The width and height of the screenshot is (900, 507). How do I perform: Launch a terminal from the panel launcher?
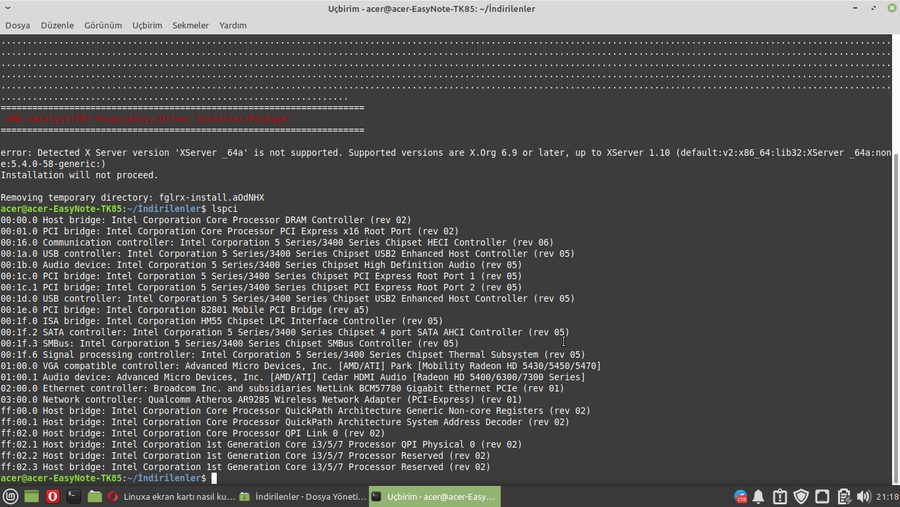(73, 497)
